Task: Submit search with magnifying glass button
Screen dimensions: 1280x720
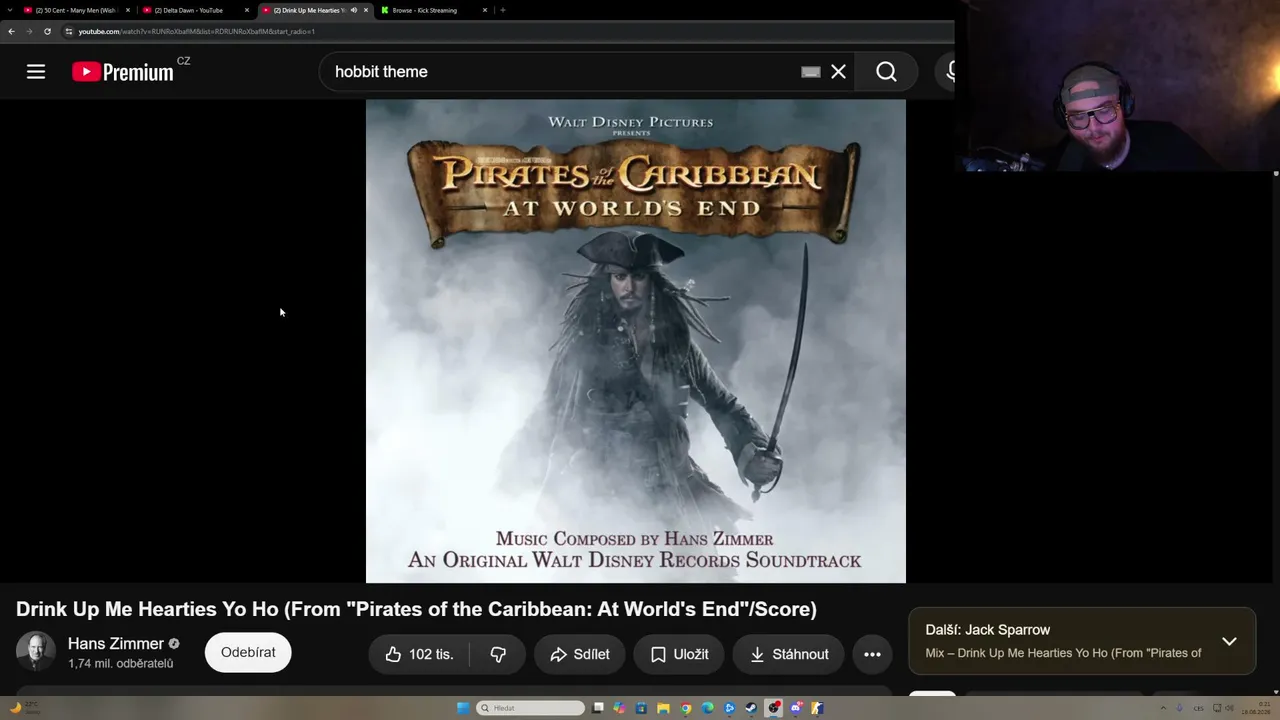Action: (886, 71)
